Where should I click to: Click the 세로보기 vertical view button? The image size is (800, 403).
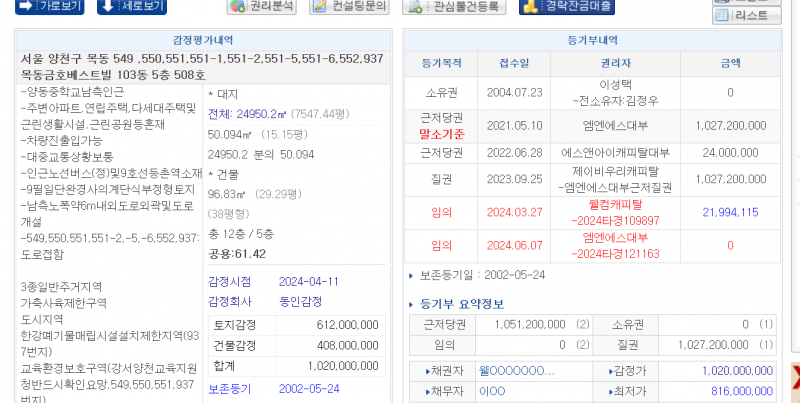pyautogui.click(x=132, y=6)
